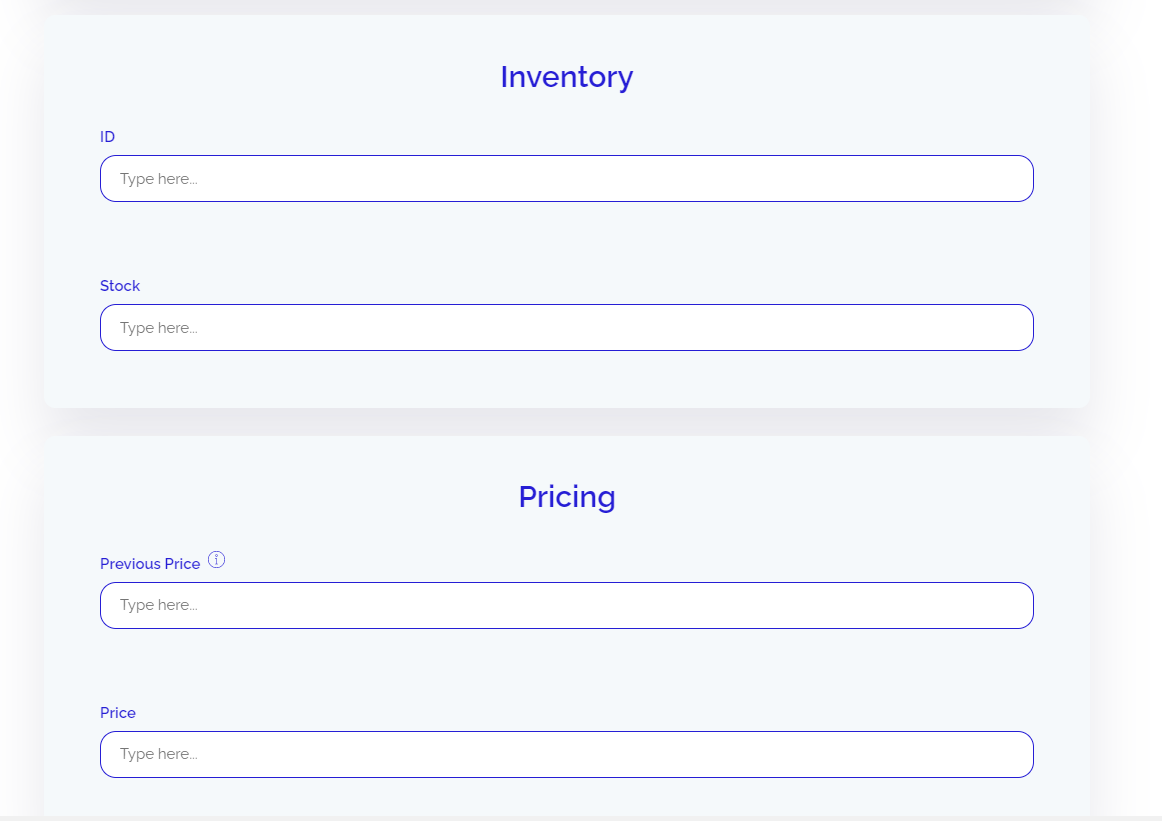
Task: Focus the ID input field
Action: (566, 179)
